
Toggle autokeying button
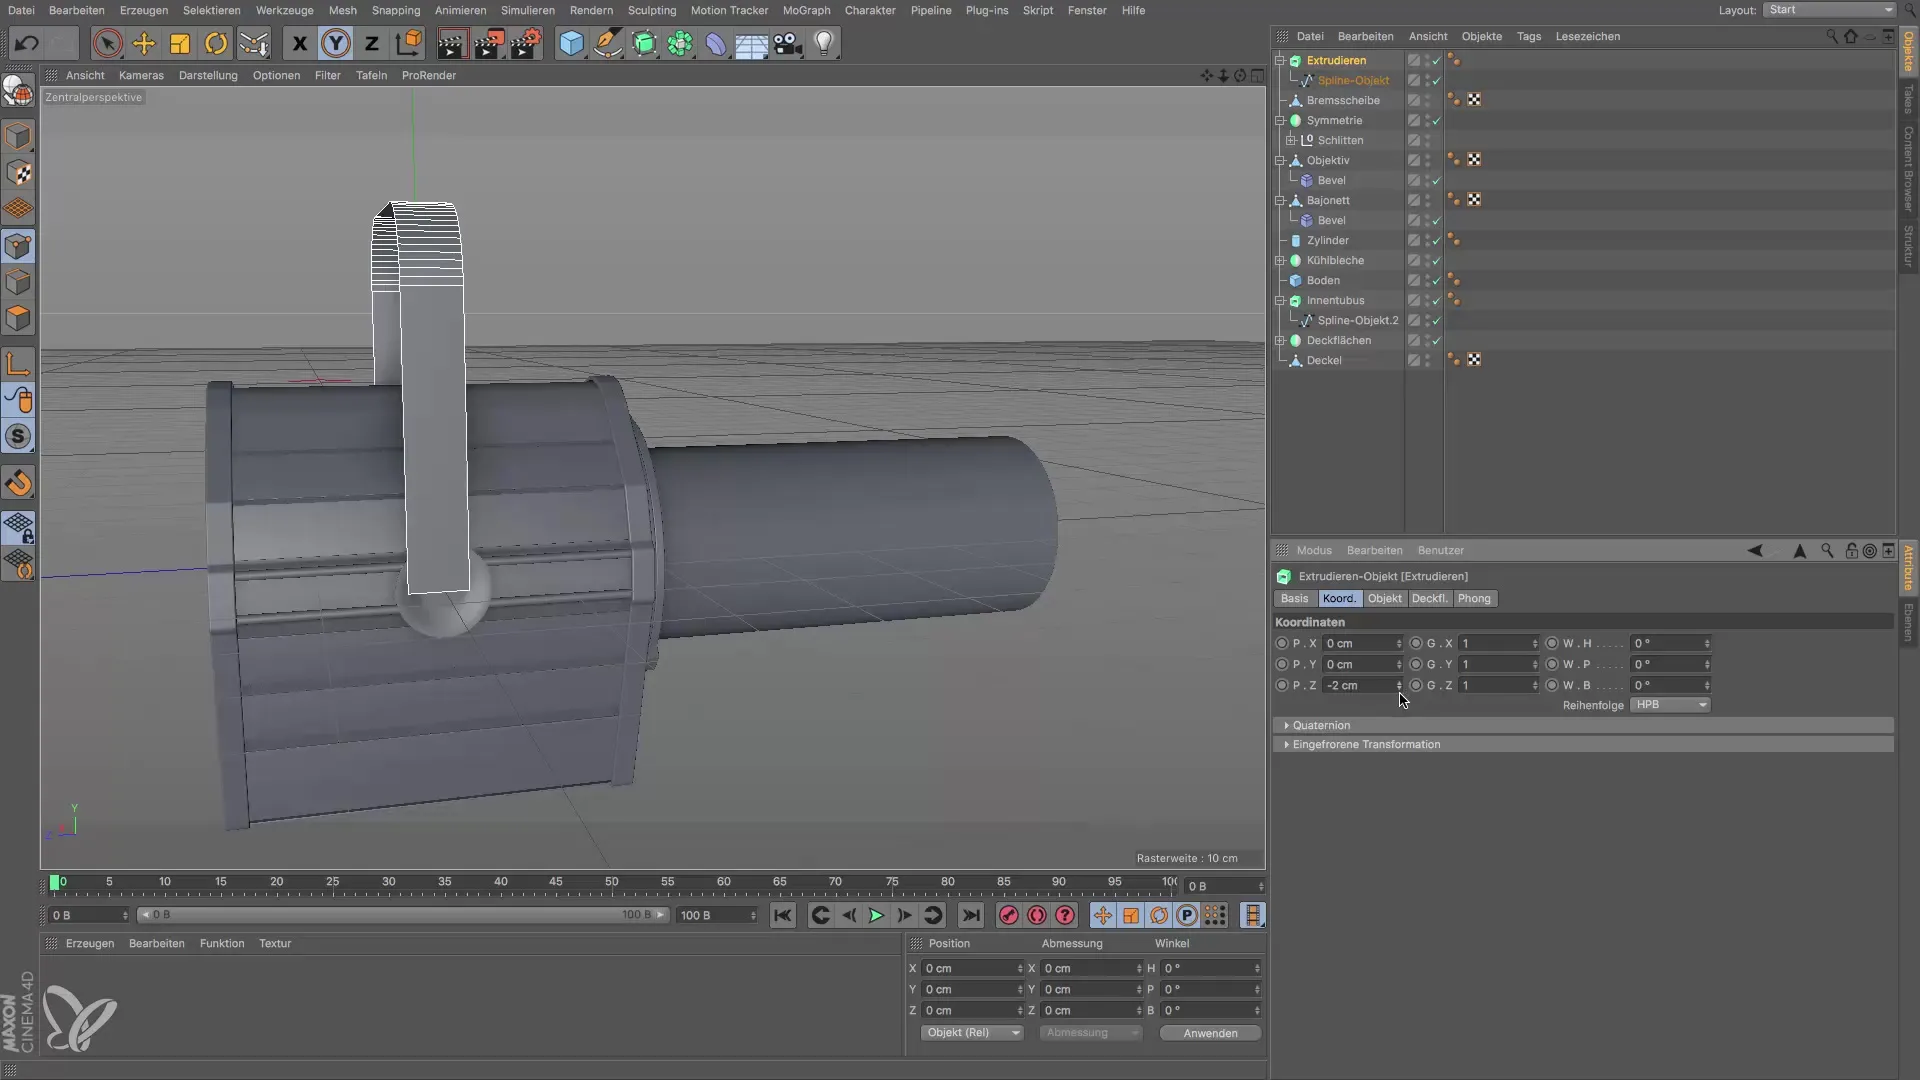1037,915
